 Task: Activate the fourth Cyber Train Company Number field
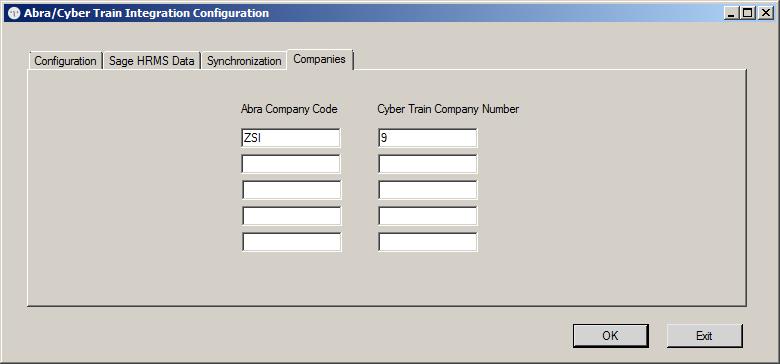click(x=428, y=216)
